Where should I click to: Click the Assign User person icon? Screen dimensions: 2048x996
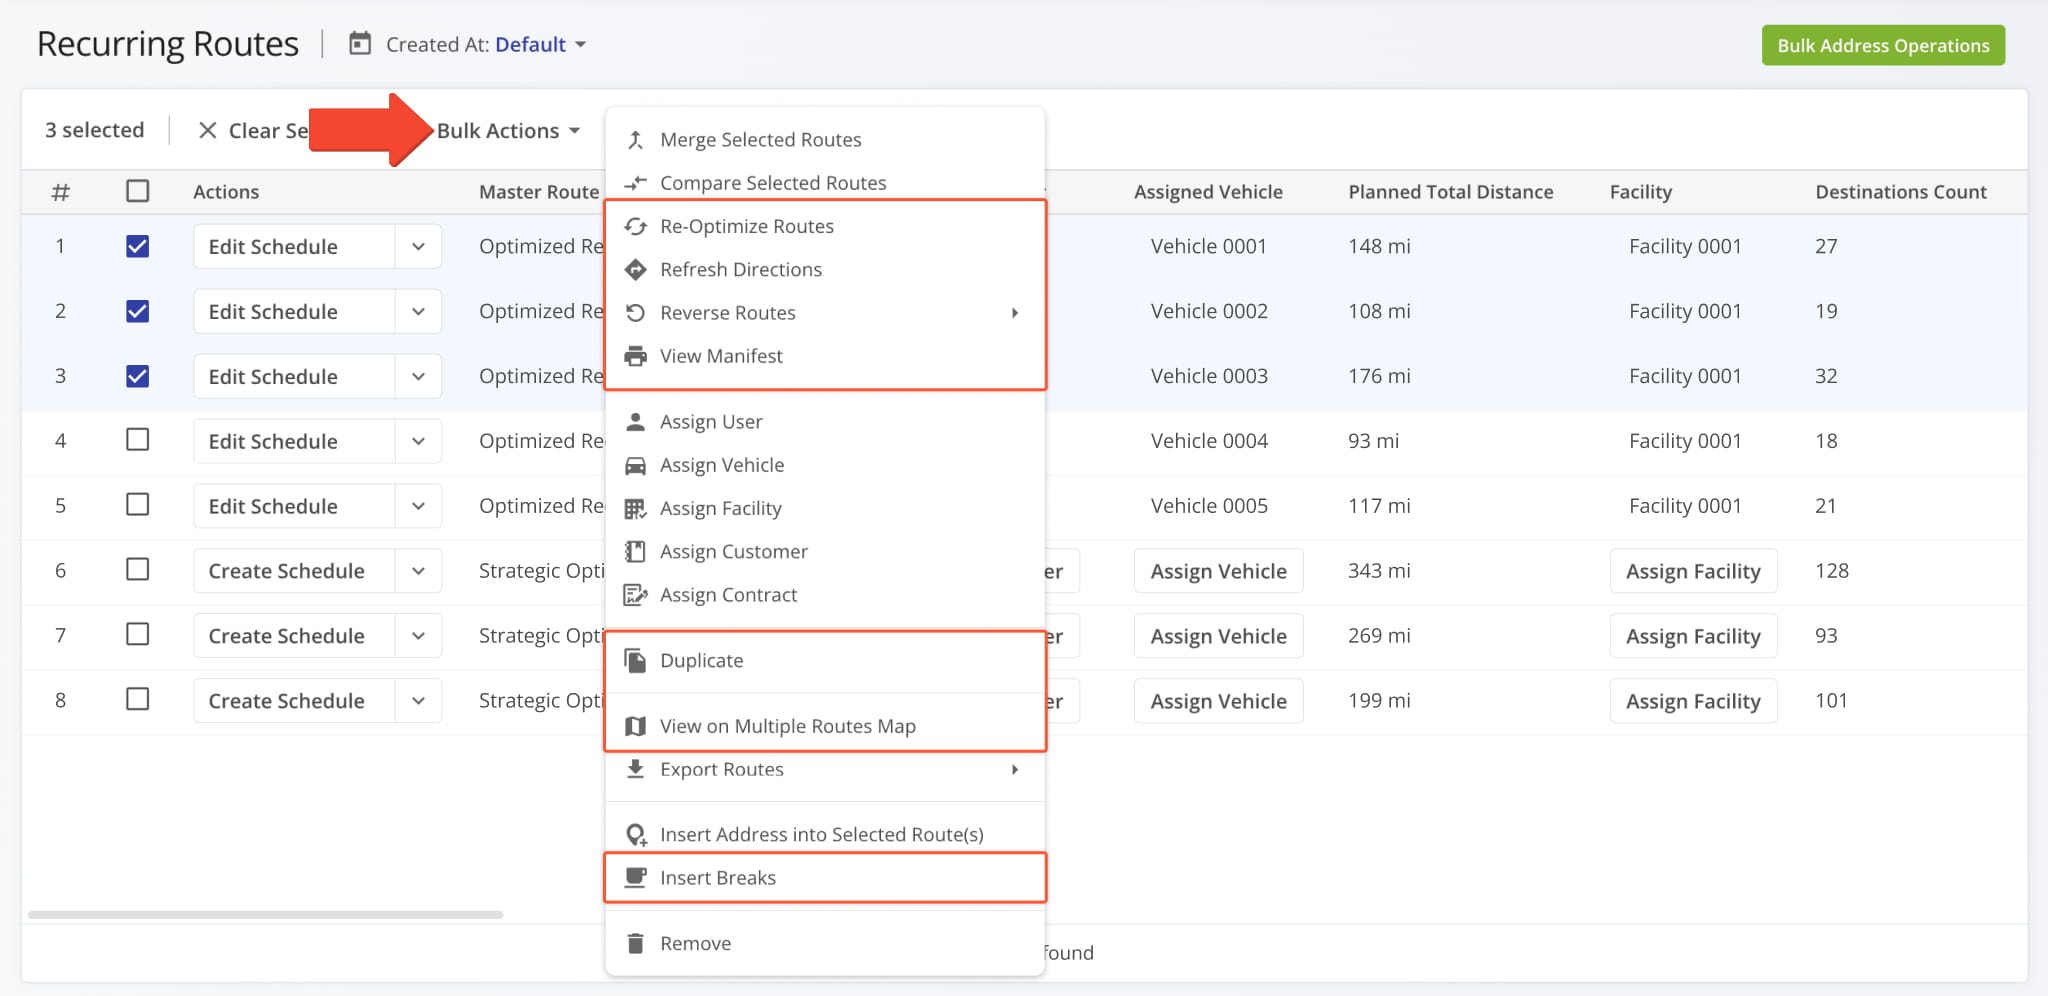pyautogui.click(x=635, y=422)
